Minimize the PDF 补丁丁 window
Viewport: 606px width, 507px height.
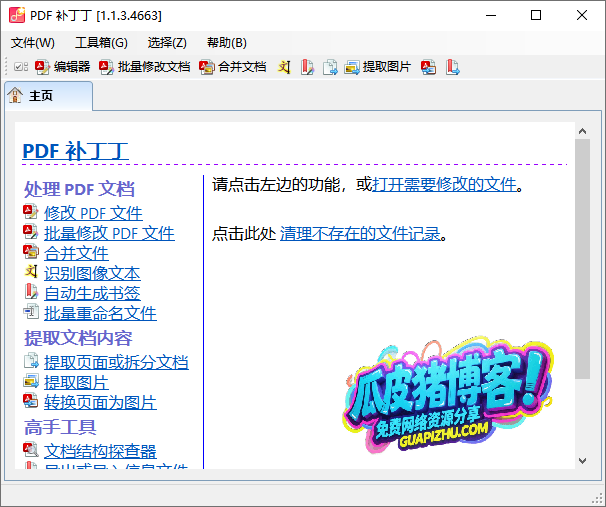point(491,15)
